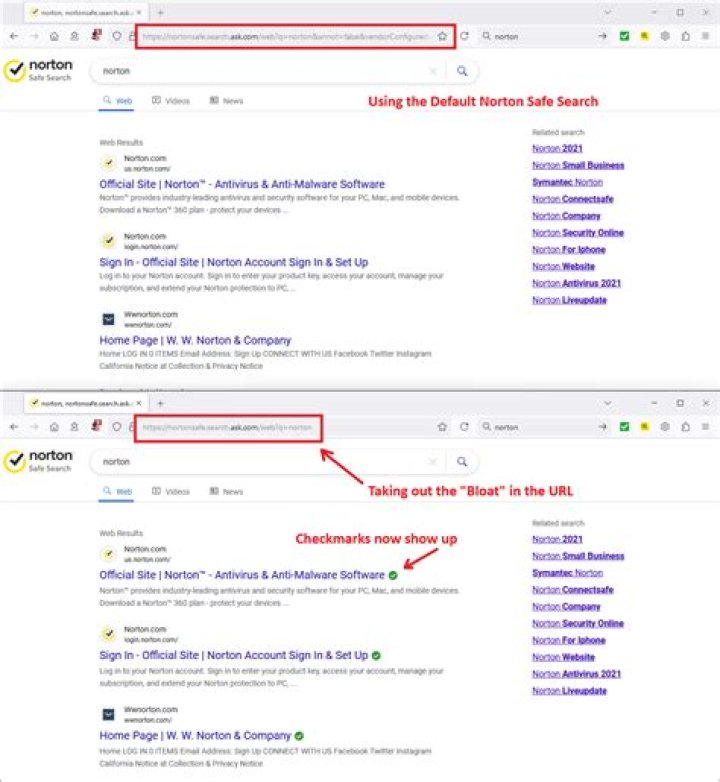Click Norton Security Online related search in top window
720x782 pixels.
tap(577, 233)
